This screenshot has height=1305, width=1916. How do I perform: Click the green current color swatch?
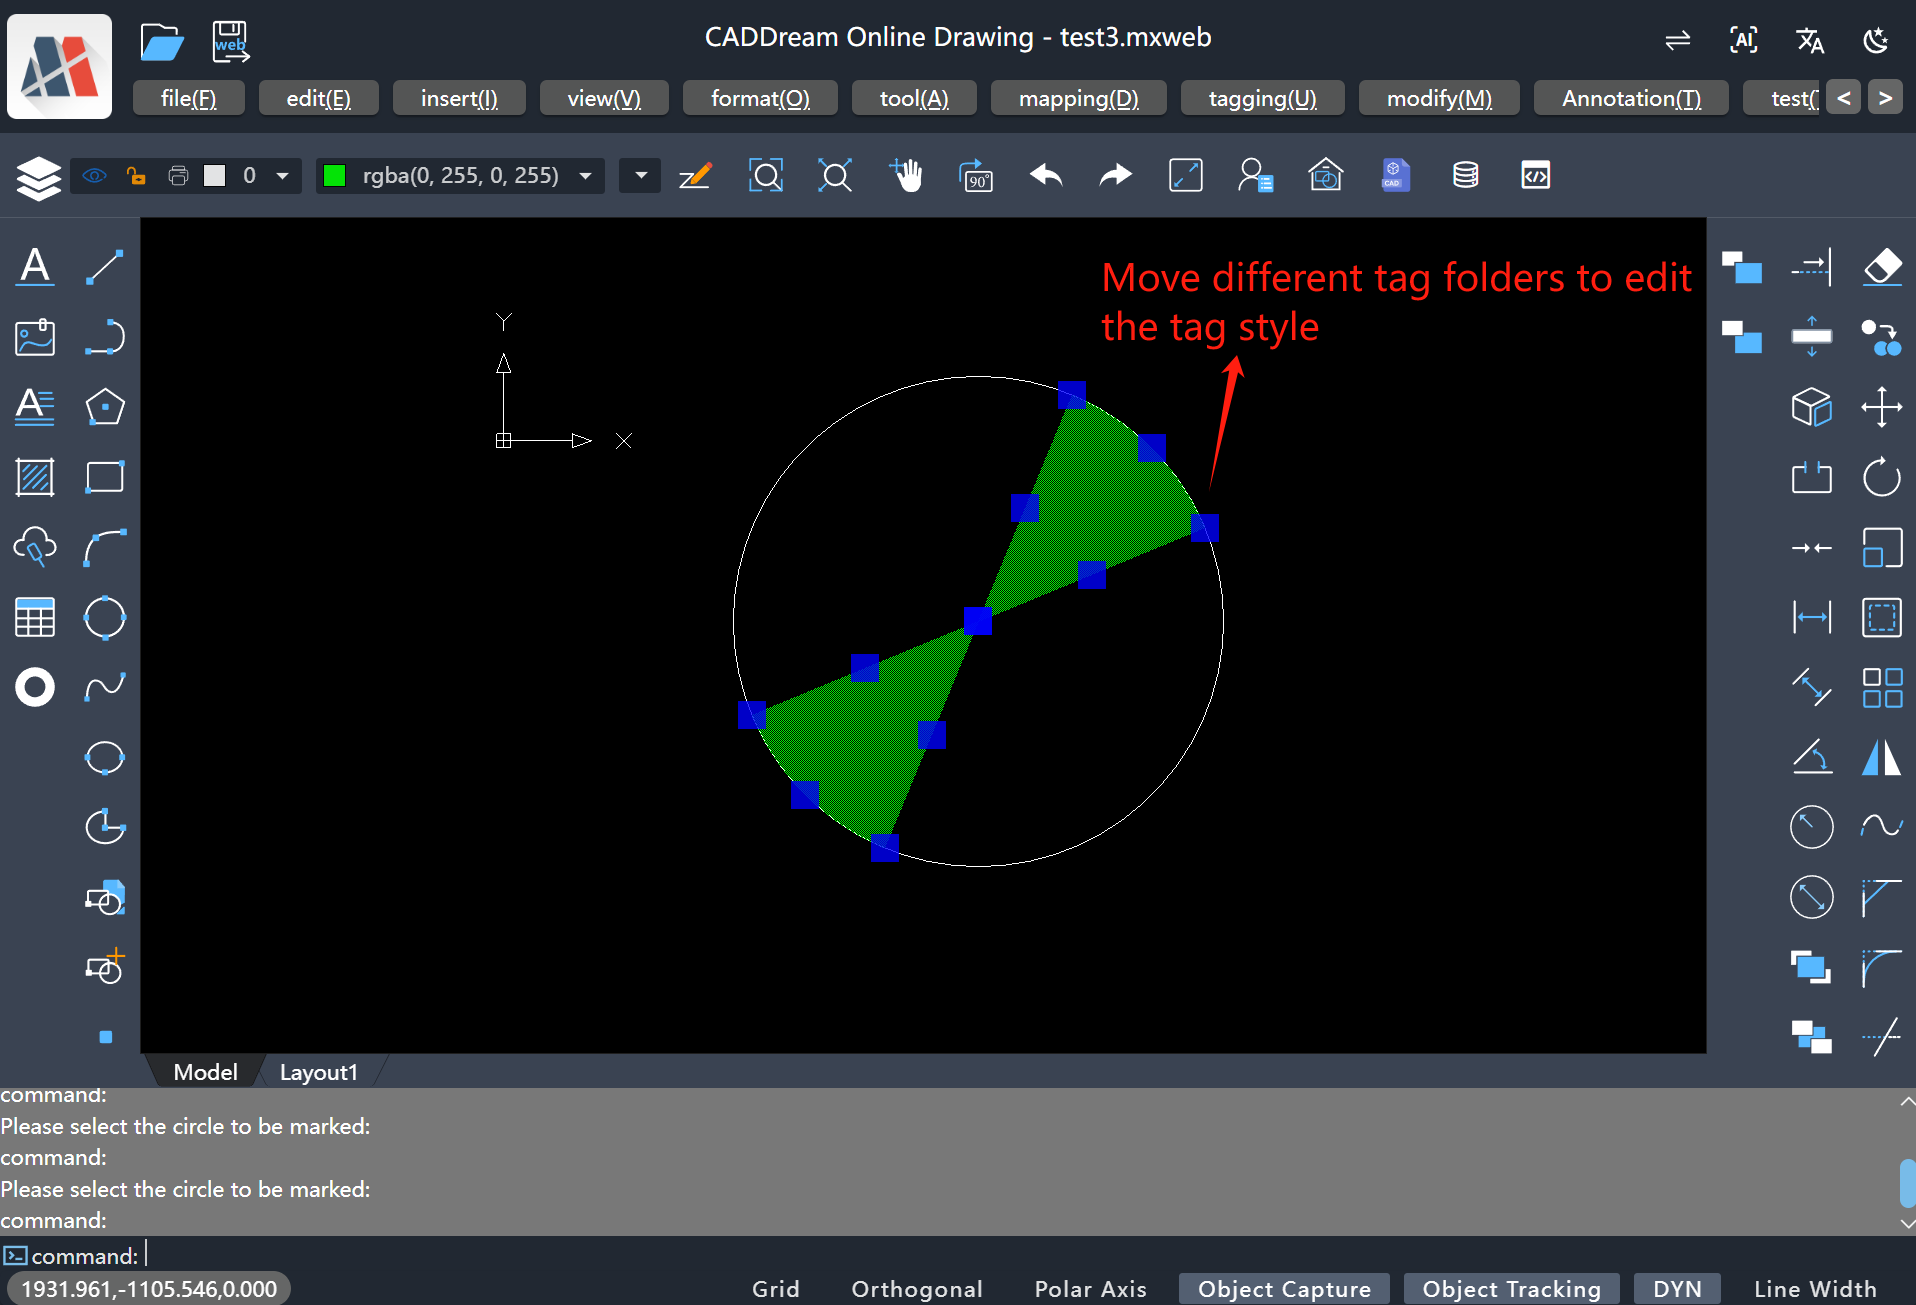click(x=335, y=176)
